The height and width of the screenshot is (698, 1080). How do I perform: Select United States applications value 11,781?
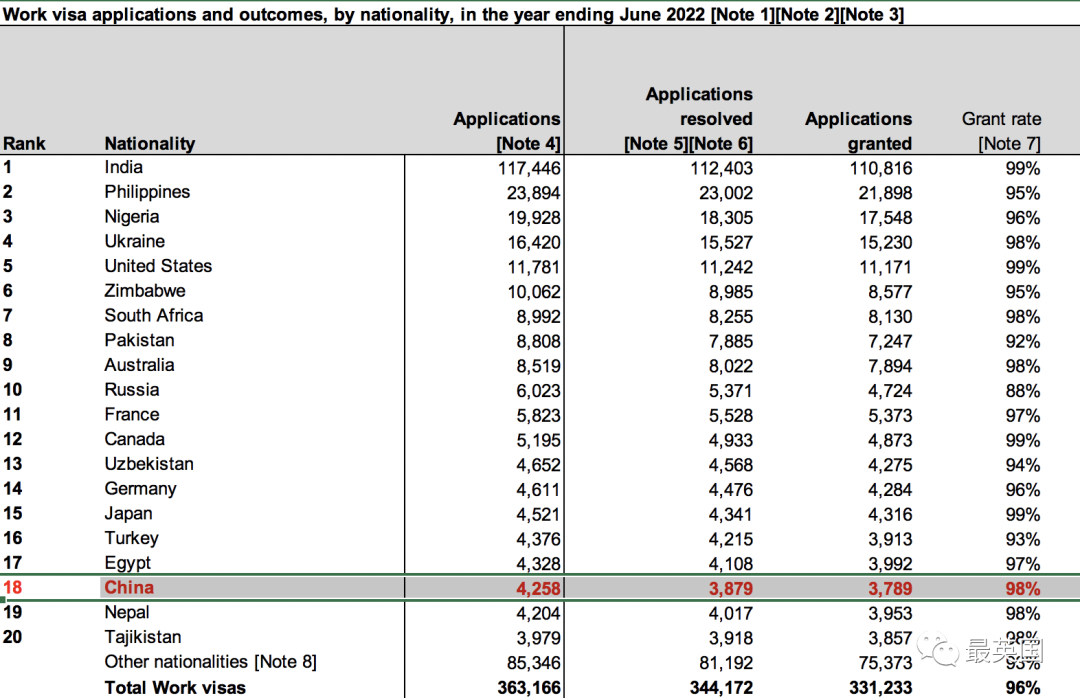[534, 268]
